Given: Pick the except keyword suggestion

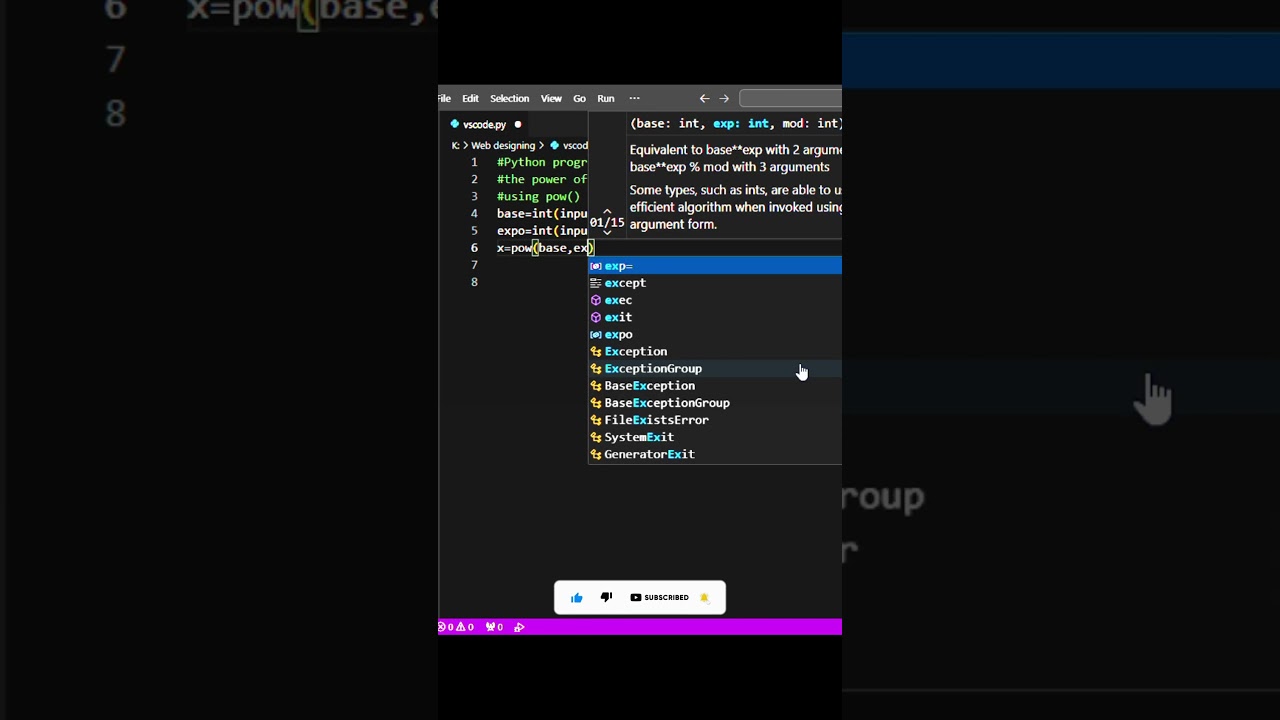Looking at the screenshot, I should click(715, 283).
